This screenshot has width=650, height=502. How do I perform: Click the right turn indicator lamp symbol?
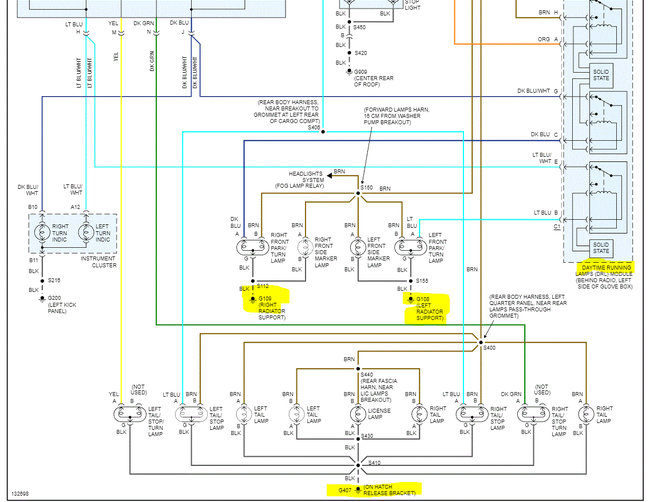point(42,232)
